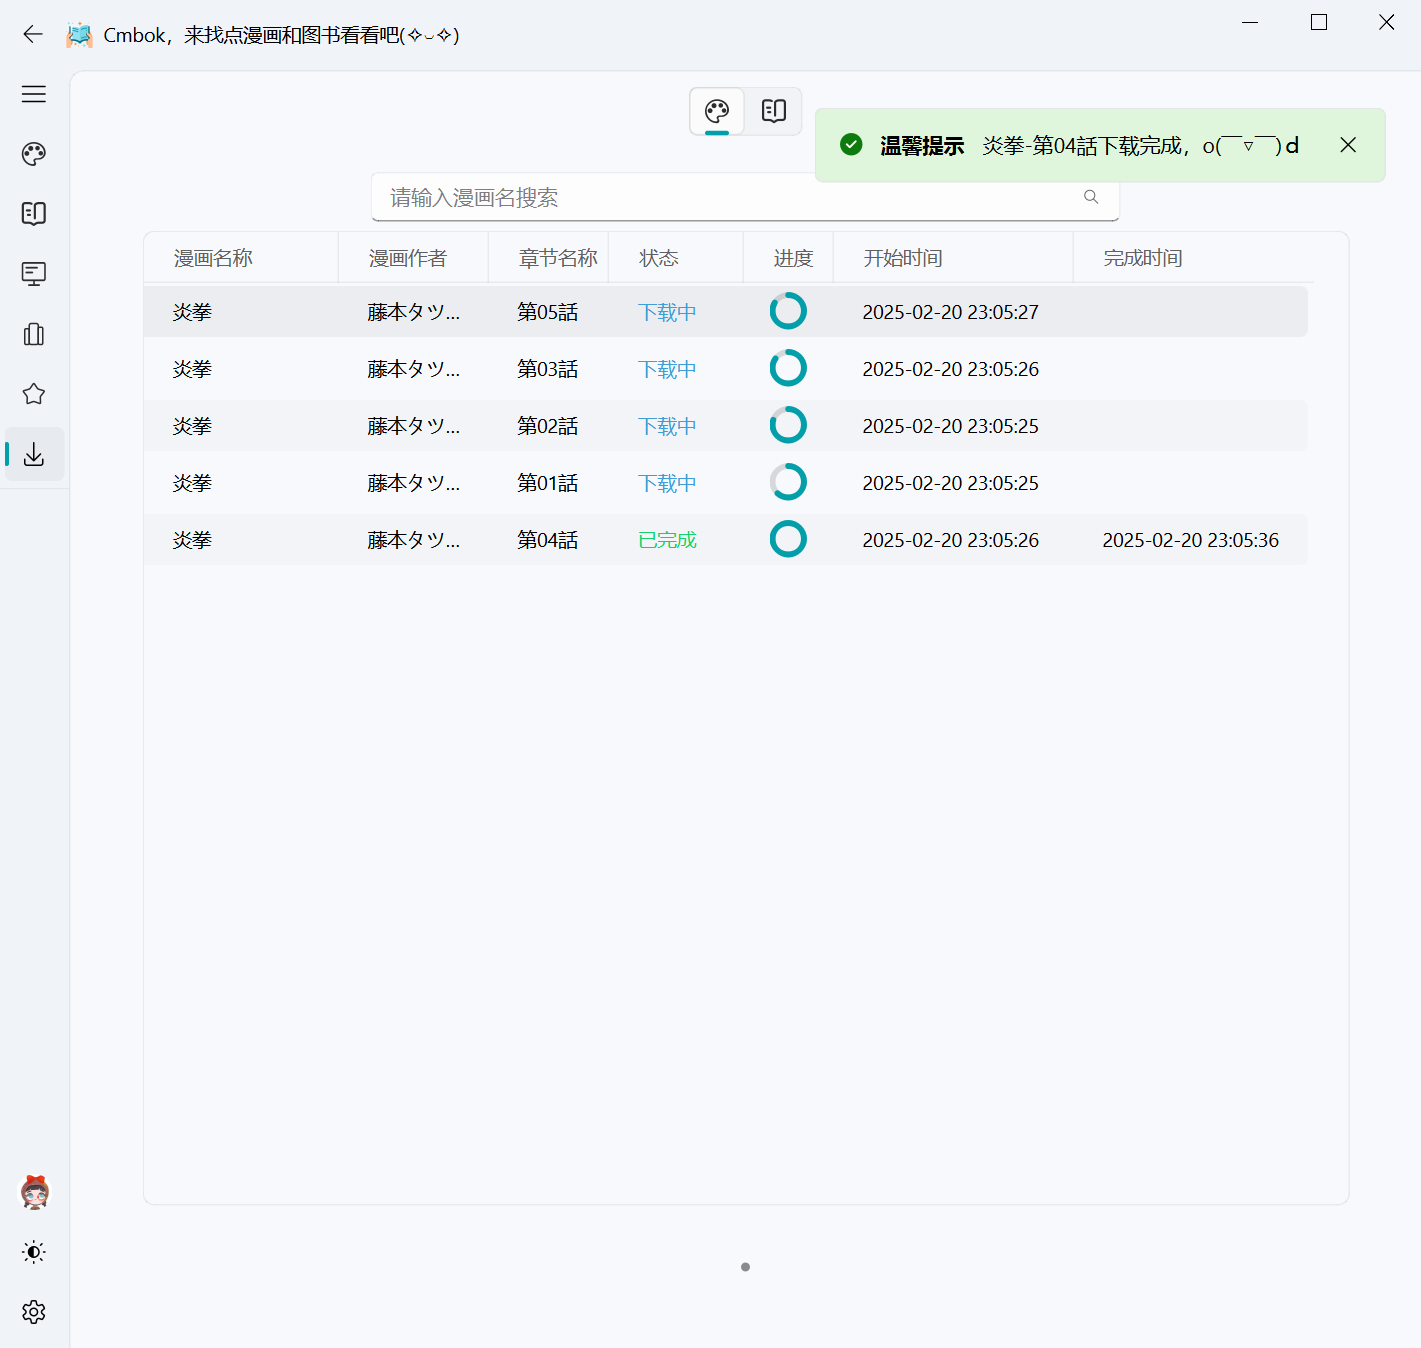Go back using the back arrow
The height and width of the screenshot is (1348, 1421).
click(33, 35)
